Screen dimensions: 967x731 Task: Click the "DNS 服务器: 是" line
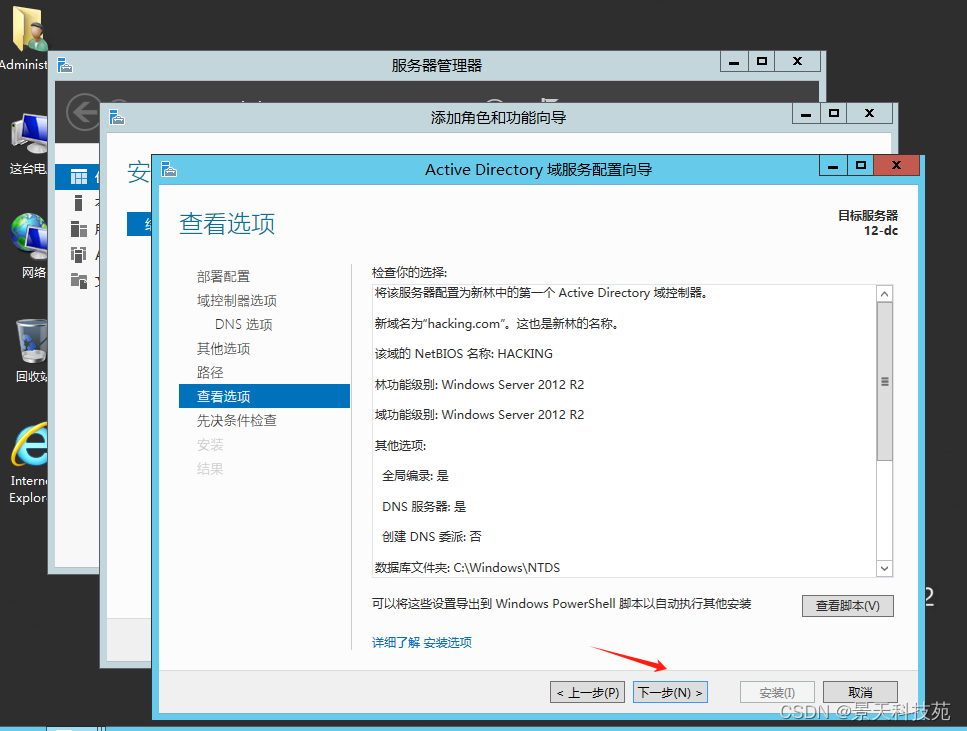click(x=424, y=506)
